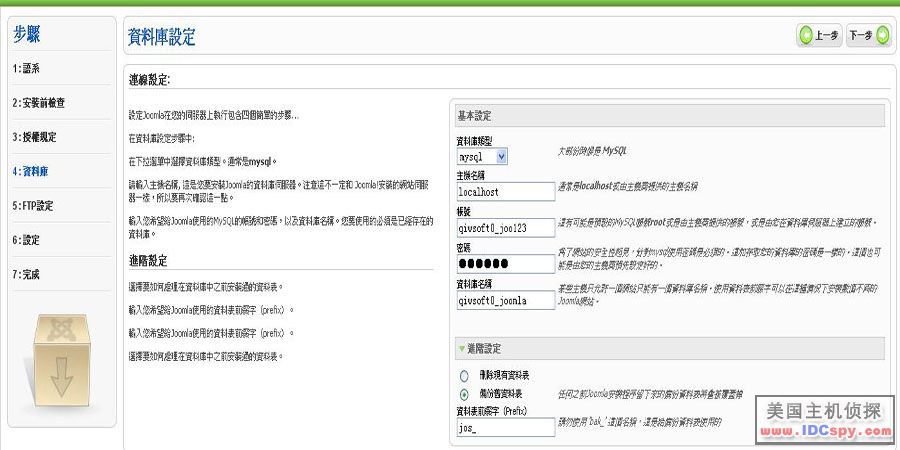Click the Joomla install box icon
Viewport: 900px width, 450px height.
(x=61, y=360)
